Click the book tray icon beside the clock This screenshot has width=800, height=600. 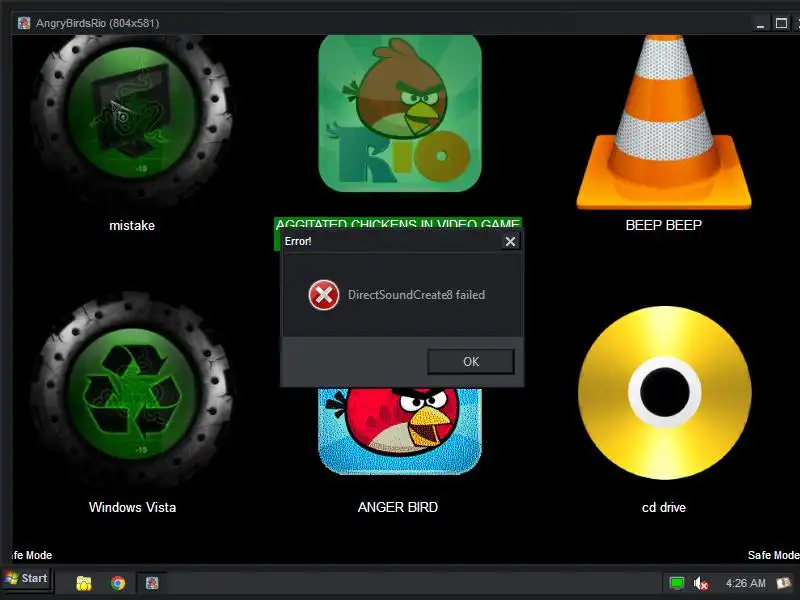(x=783, y=583)
